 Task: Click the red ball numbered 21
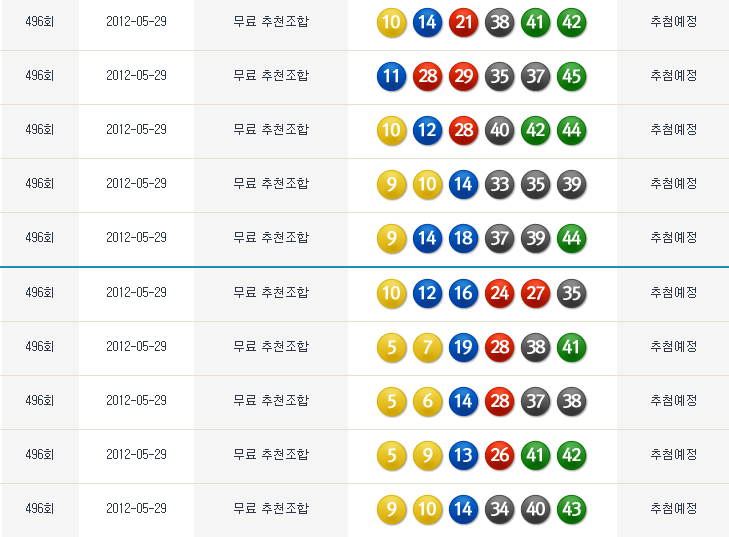click(463, 22)
